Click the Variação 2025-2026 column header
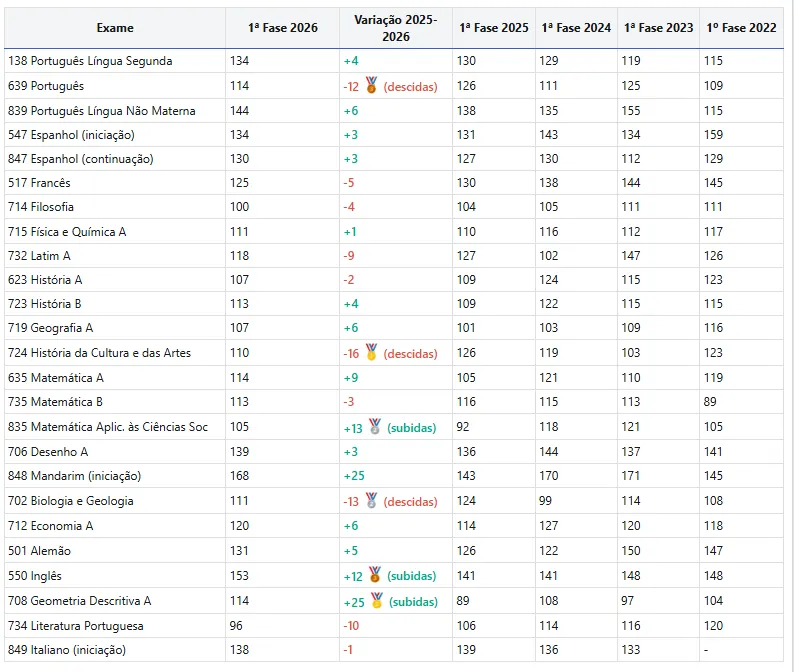This screenshot has height=672, width=794. [395, 28]
